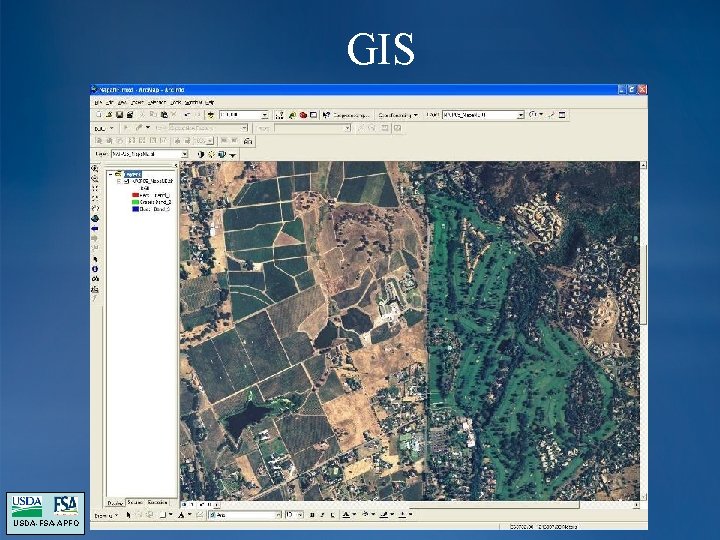Click the rotate tool in Georeferencing toolbar
Screen dimensions: 720x540
coord(535,115)
